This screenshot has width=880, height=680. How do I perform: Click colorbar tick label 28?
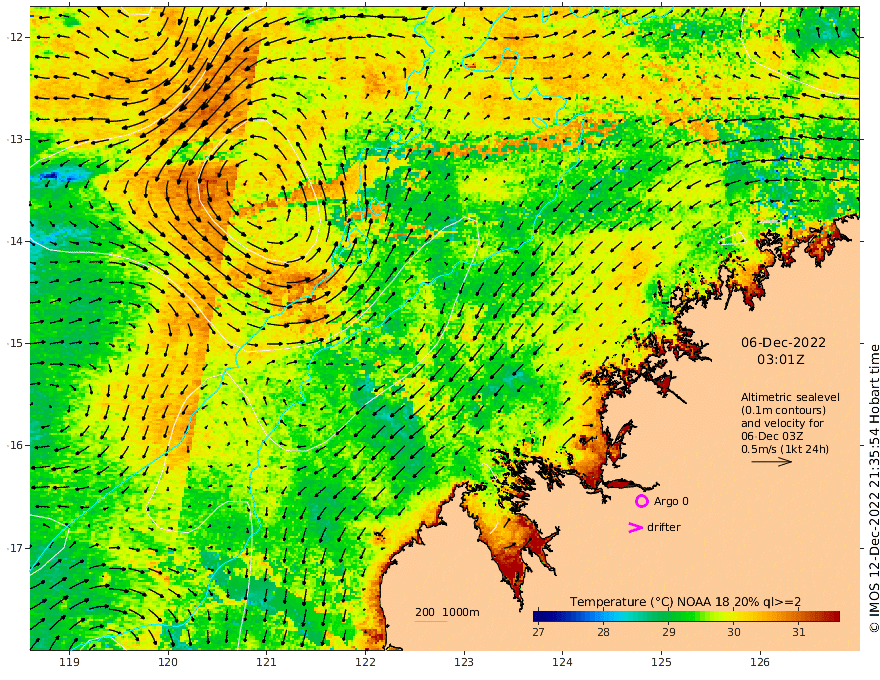603,632
